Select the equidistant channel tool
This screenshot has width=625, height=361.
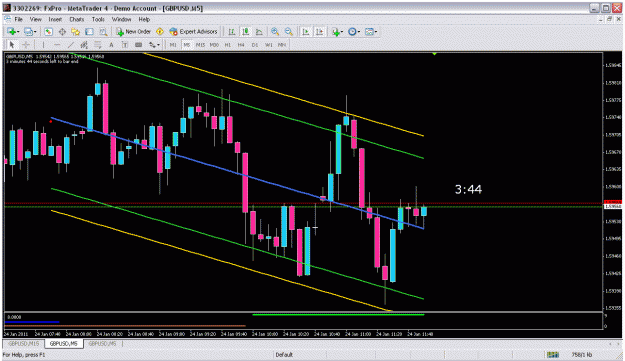[84, 45]
